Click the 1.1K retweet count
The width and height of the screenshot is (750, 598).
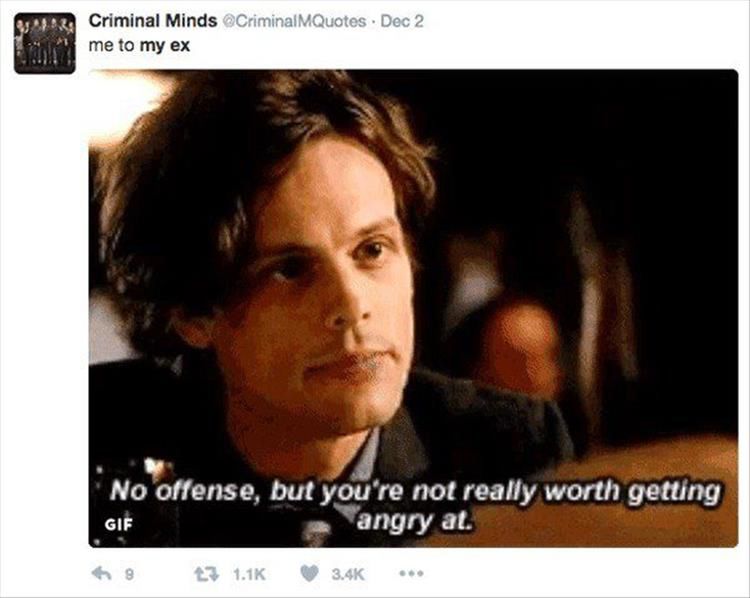point(249,574)
